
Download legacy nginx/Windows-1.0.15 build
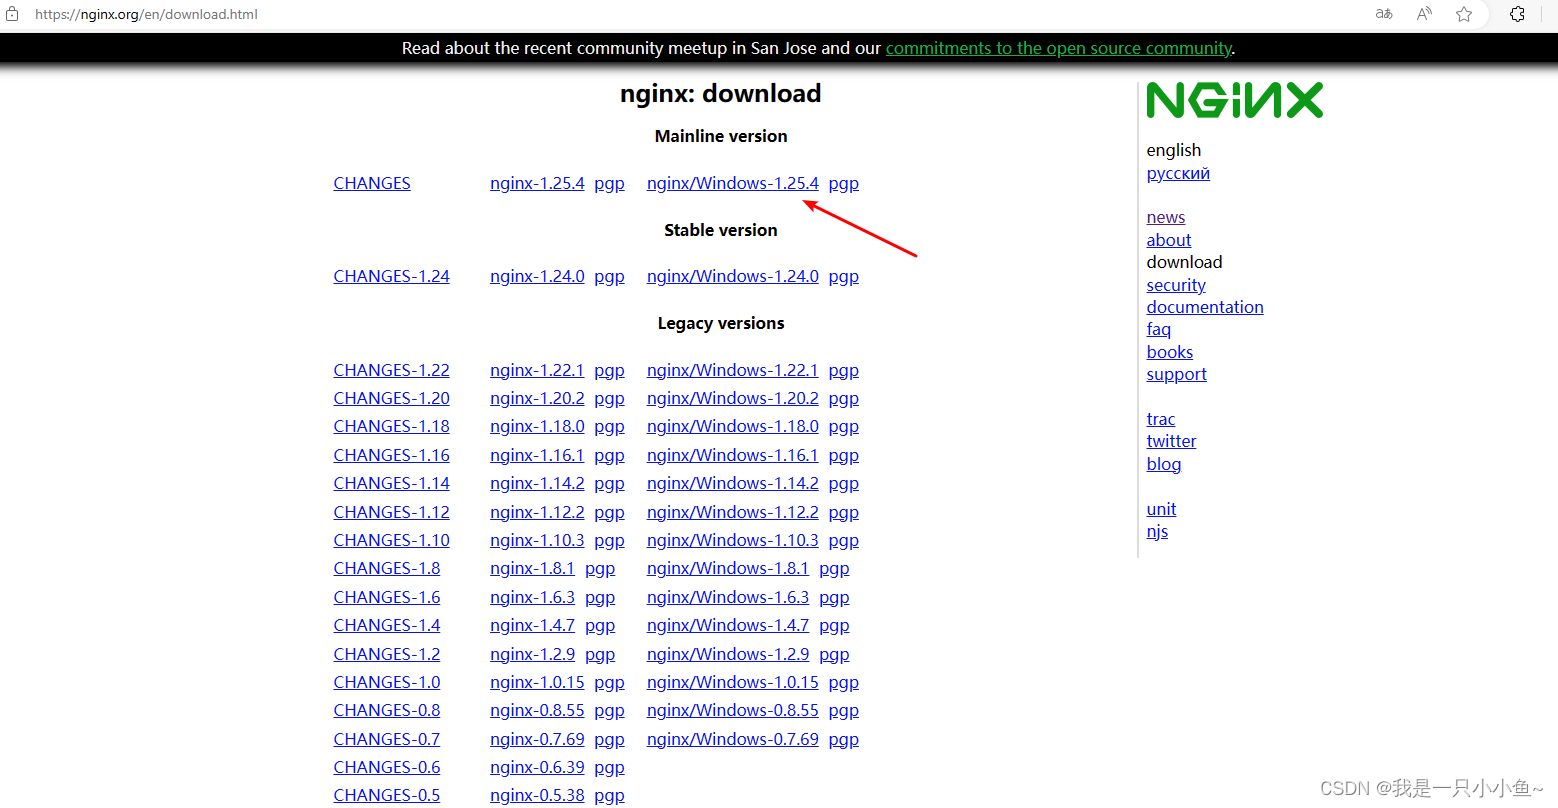[x=732, y=682]
